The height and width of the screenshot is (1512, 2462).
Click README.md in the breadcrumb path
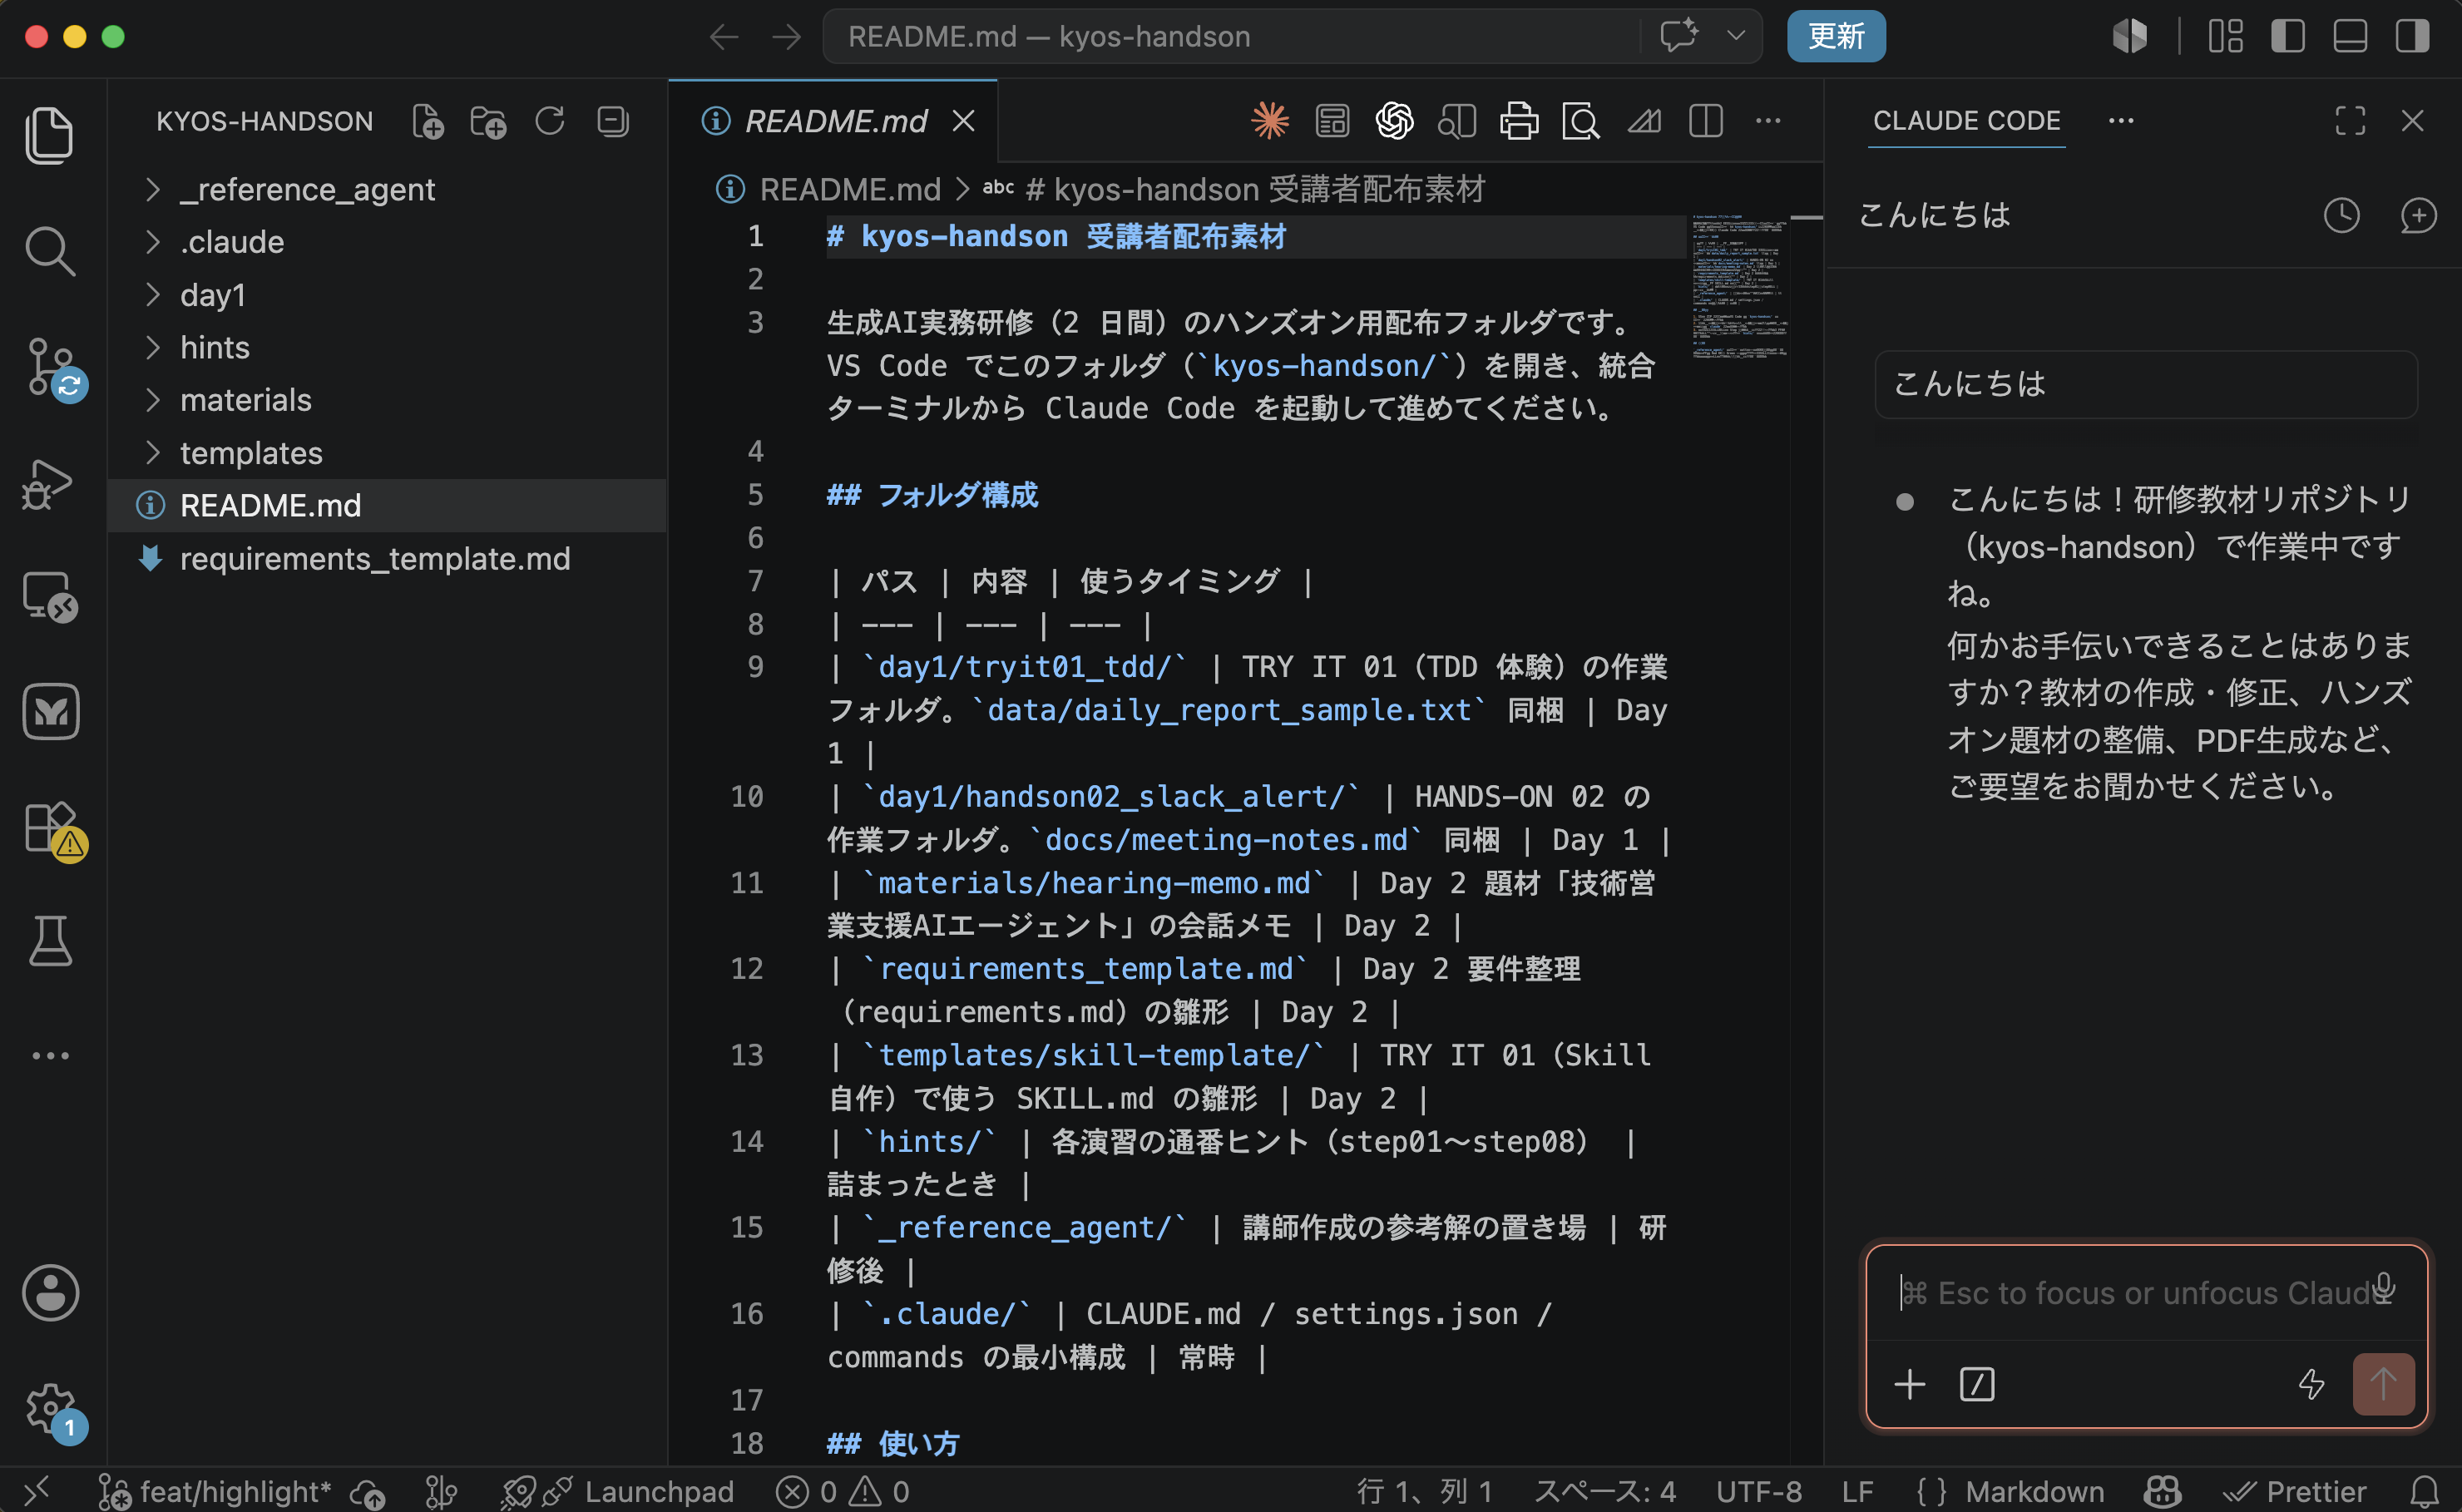(848, 189)
